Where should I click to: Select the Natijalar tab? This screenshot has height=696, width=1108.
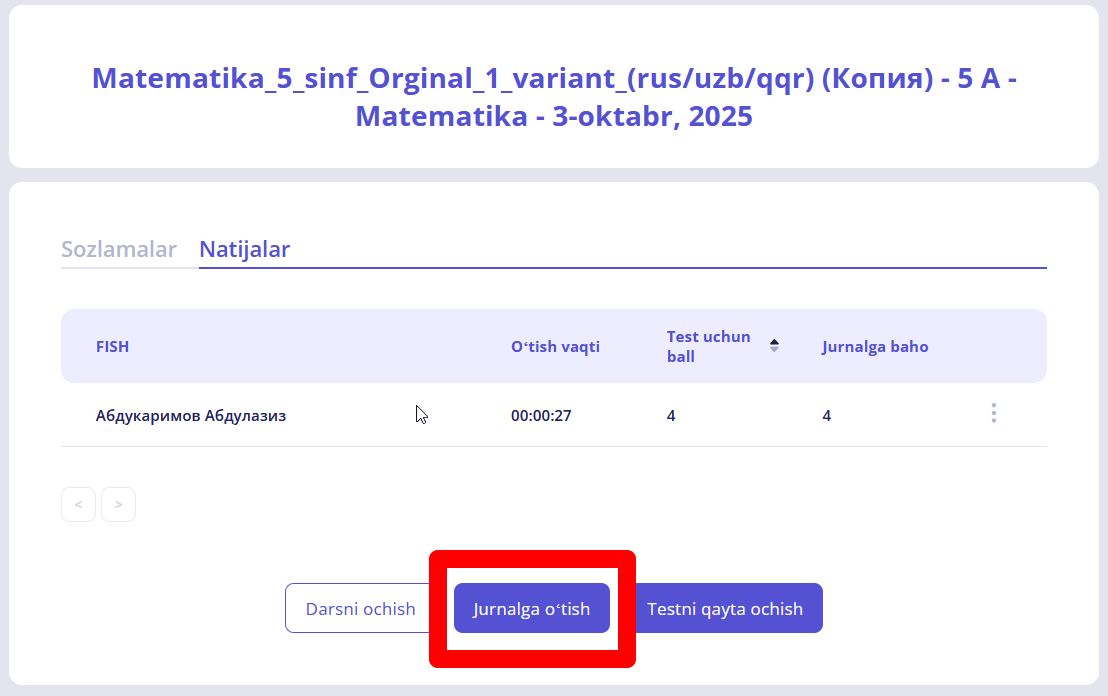pyautogui.click(x=244, y=249)
